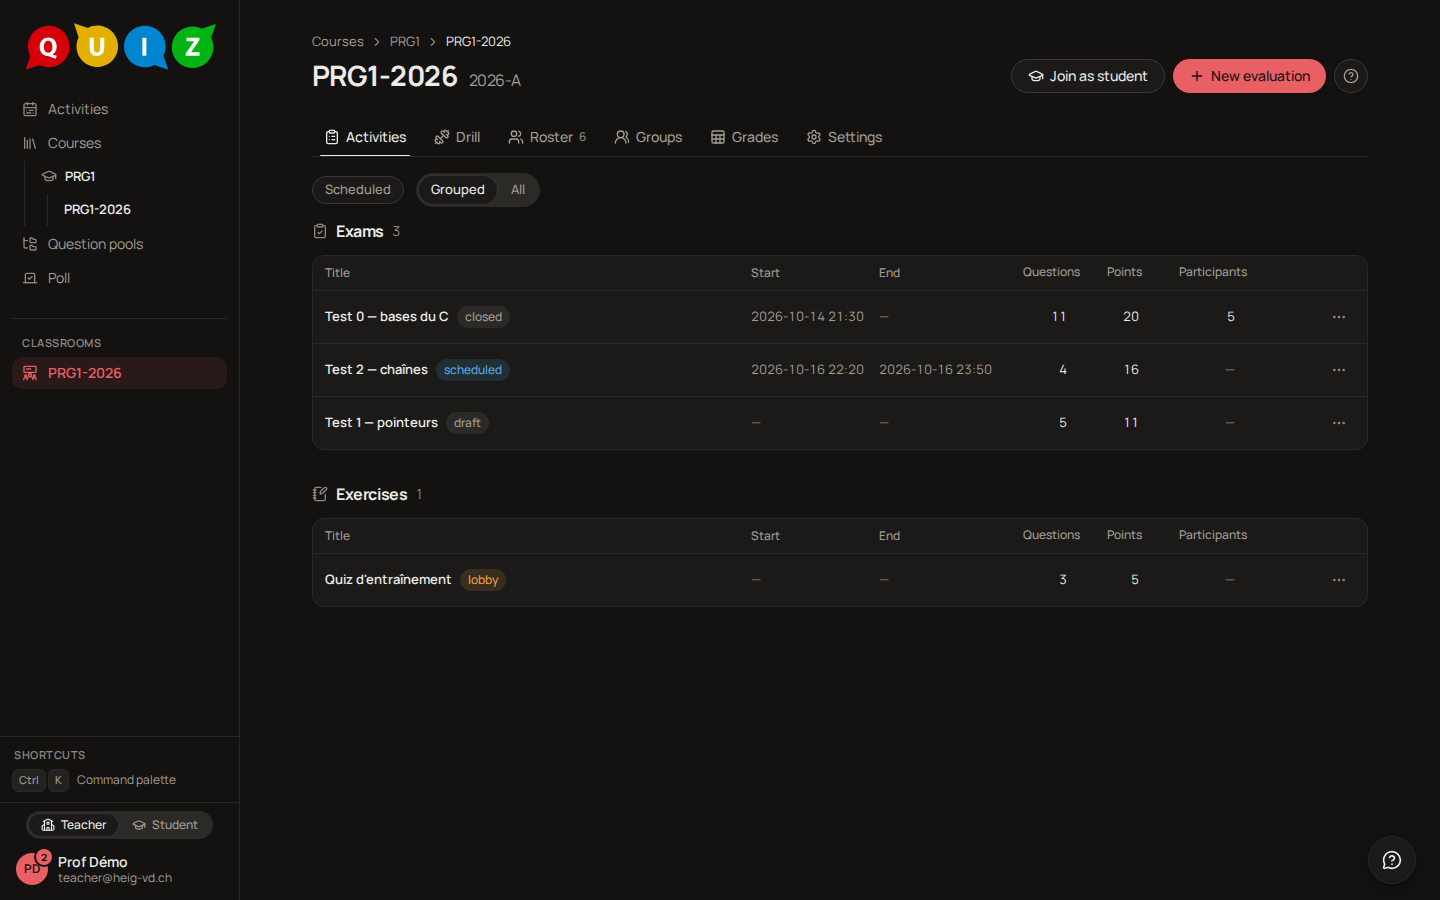Viewport: 1440px width, 900px height.
Task: Open row actions for Quiz d'entraînement
Action: pyautogui.click(x=1339, y=580)
